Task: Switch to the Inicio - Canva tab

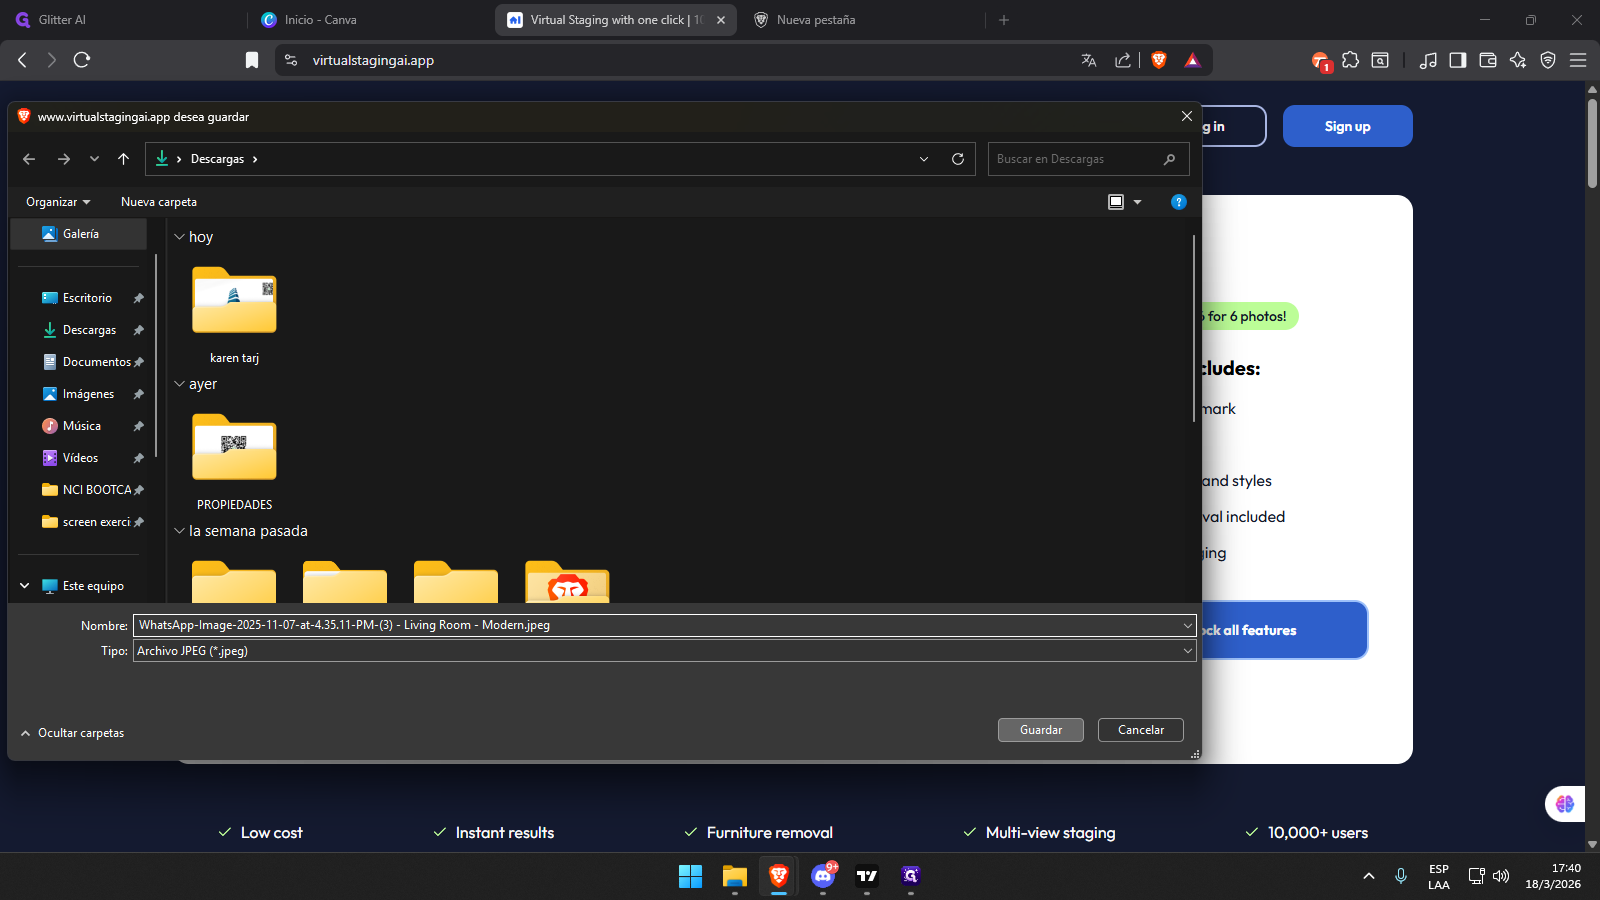Action: click(x=320, y=20)
